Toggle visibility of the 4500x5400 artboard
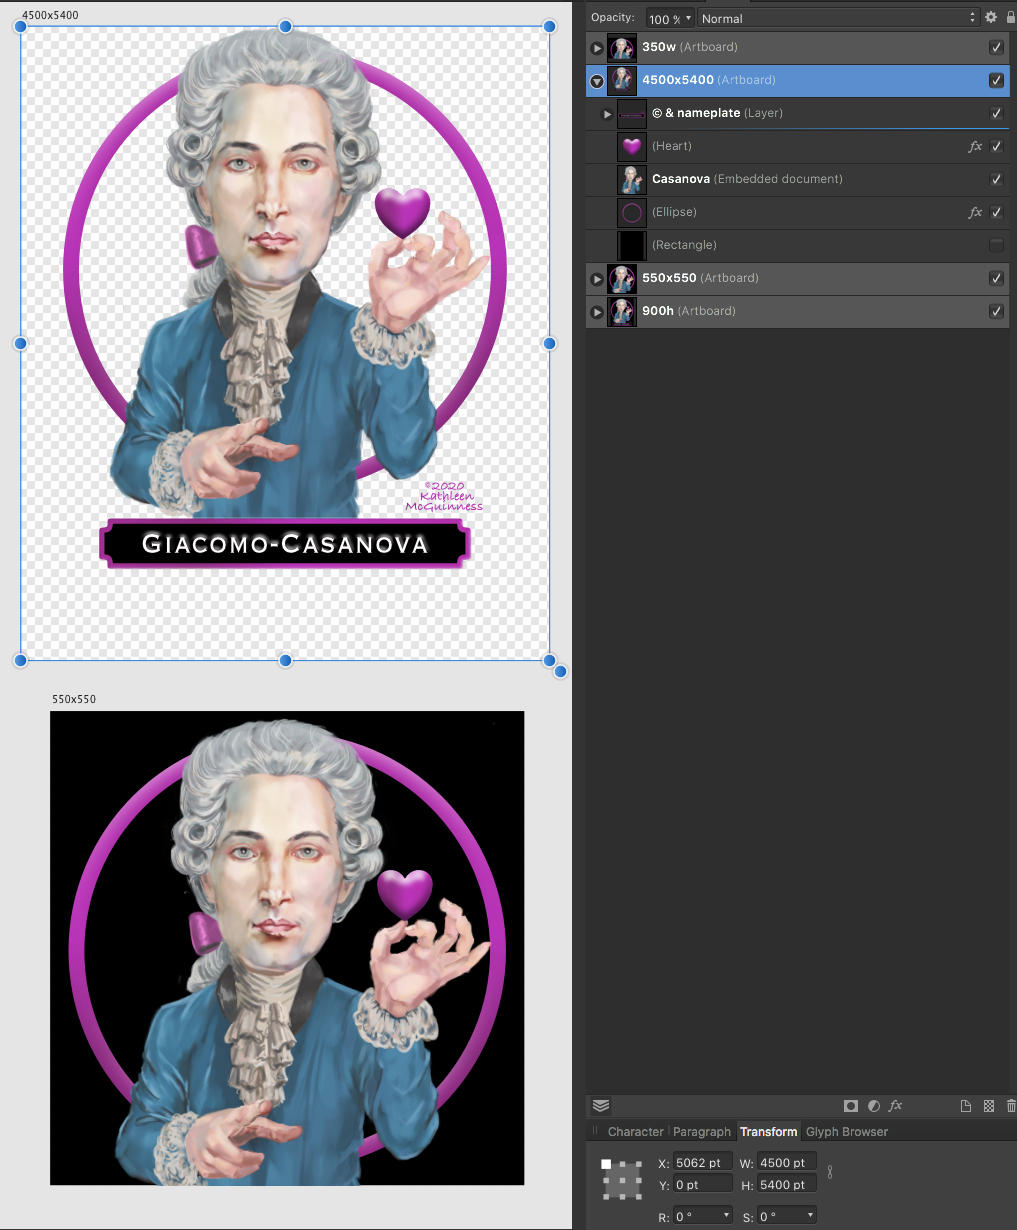This screenshot has height=1230, width=1017. pyautogui.click(x=996, y=80)
